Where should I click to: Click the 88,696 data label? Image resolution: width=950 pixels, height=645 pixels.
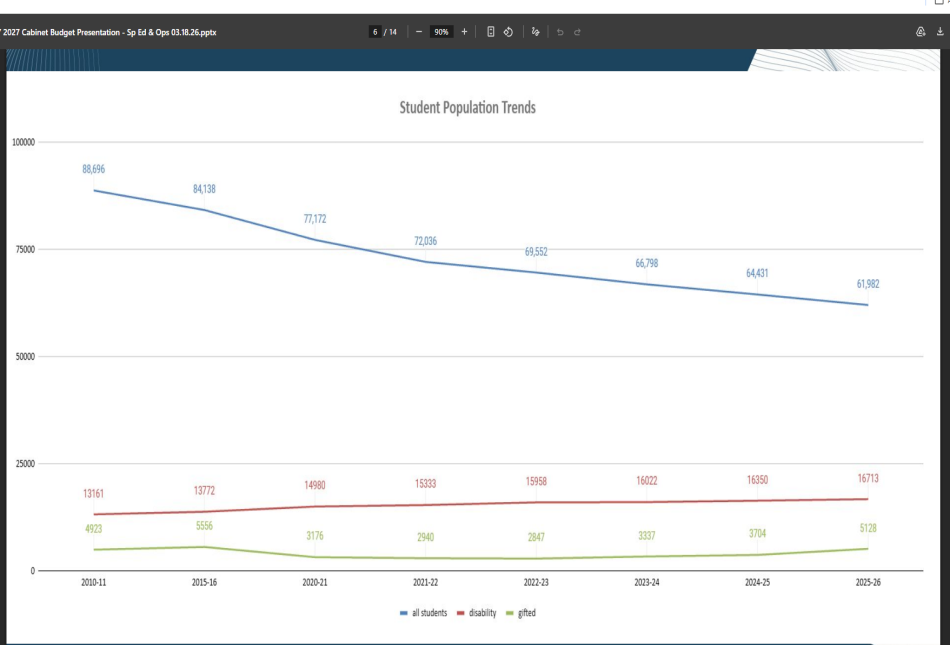pyautogui.click(x=93, y=169)
